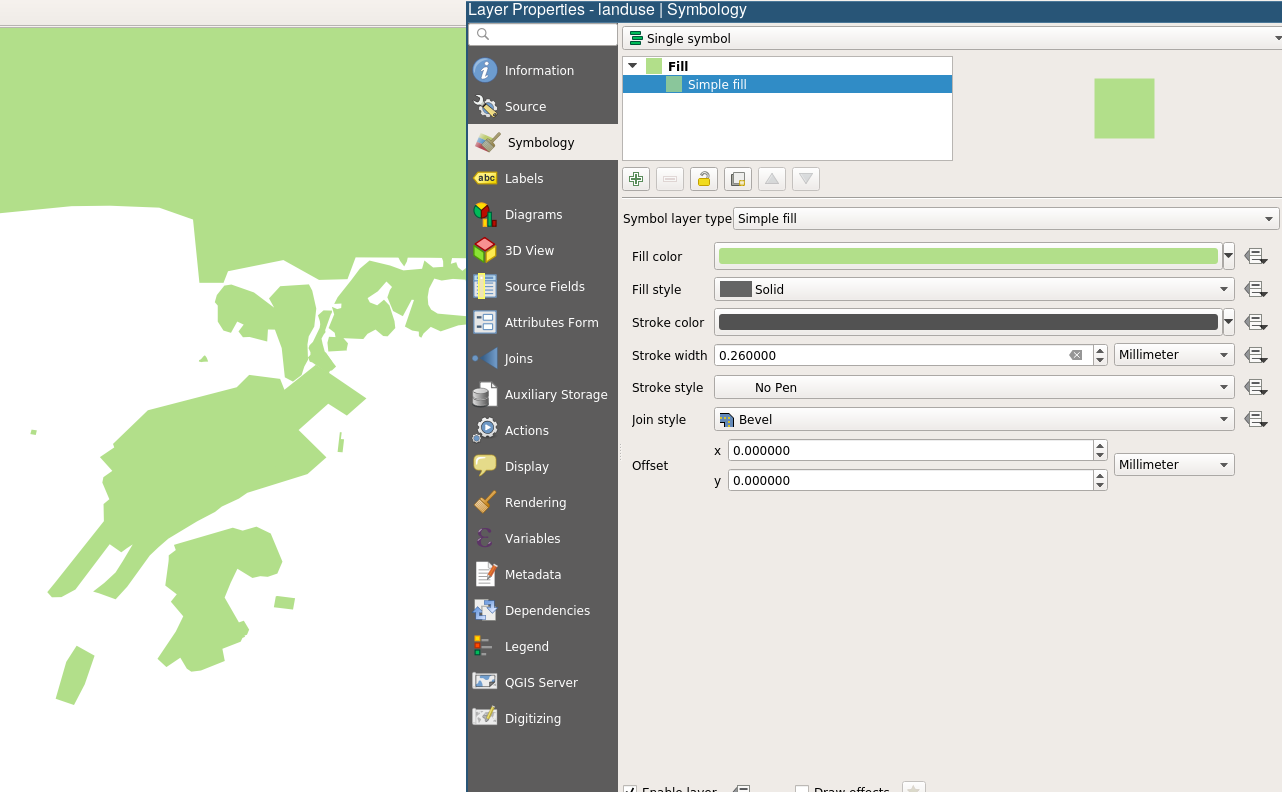Screen dimensions: 1282x792
Task: Clear the Stroke width value
Action: coord(1076,355)
